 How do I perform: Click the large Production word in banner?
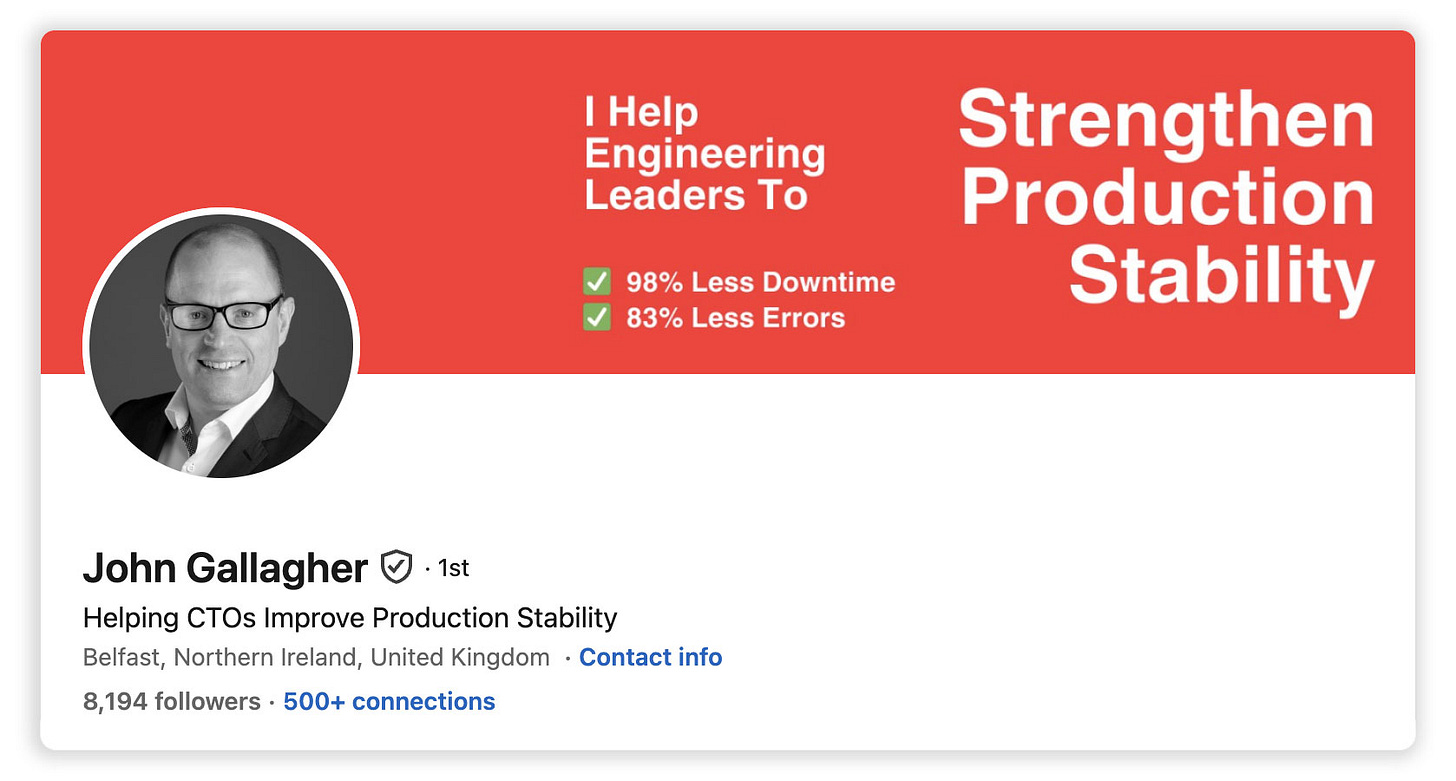tap(1168, 197)
